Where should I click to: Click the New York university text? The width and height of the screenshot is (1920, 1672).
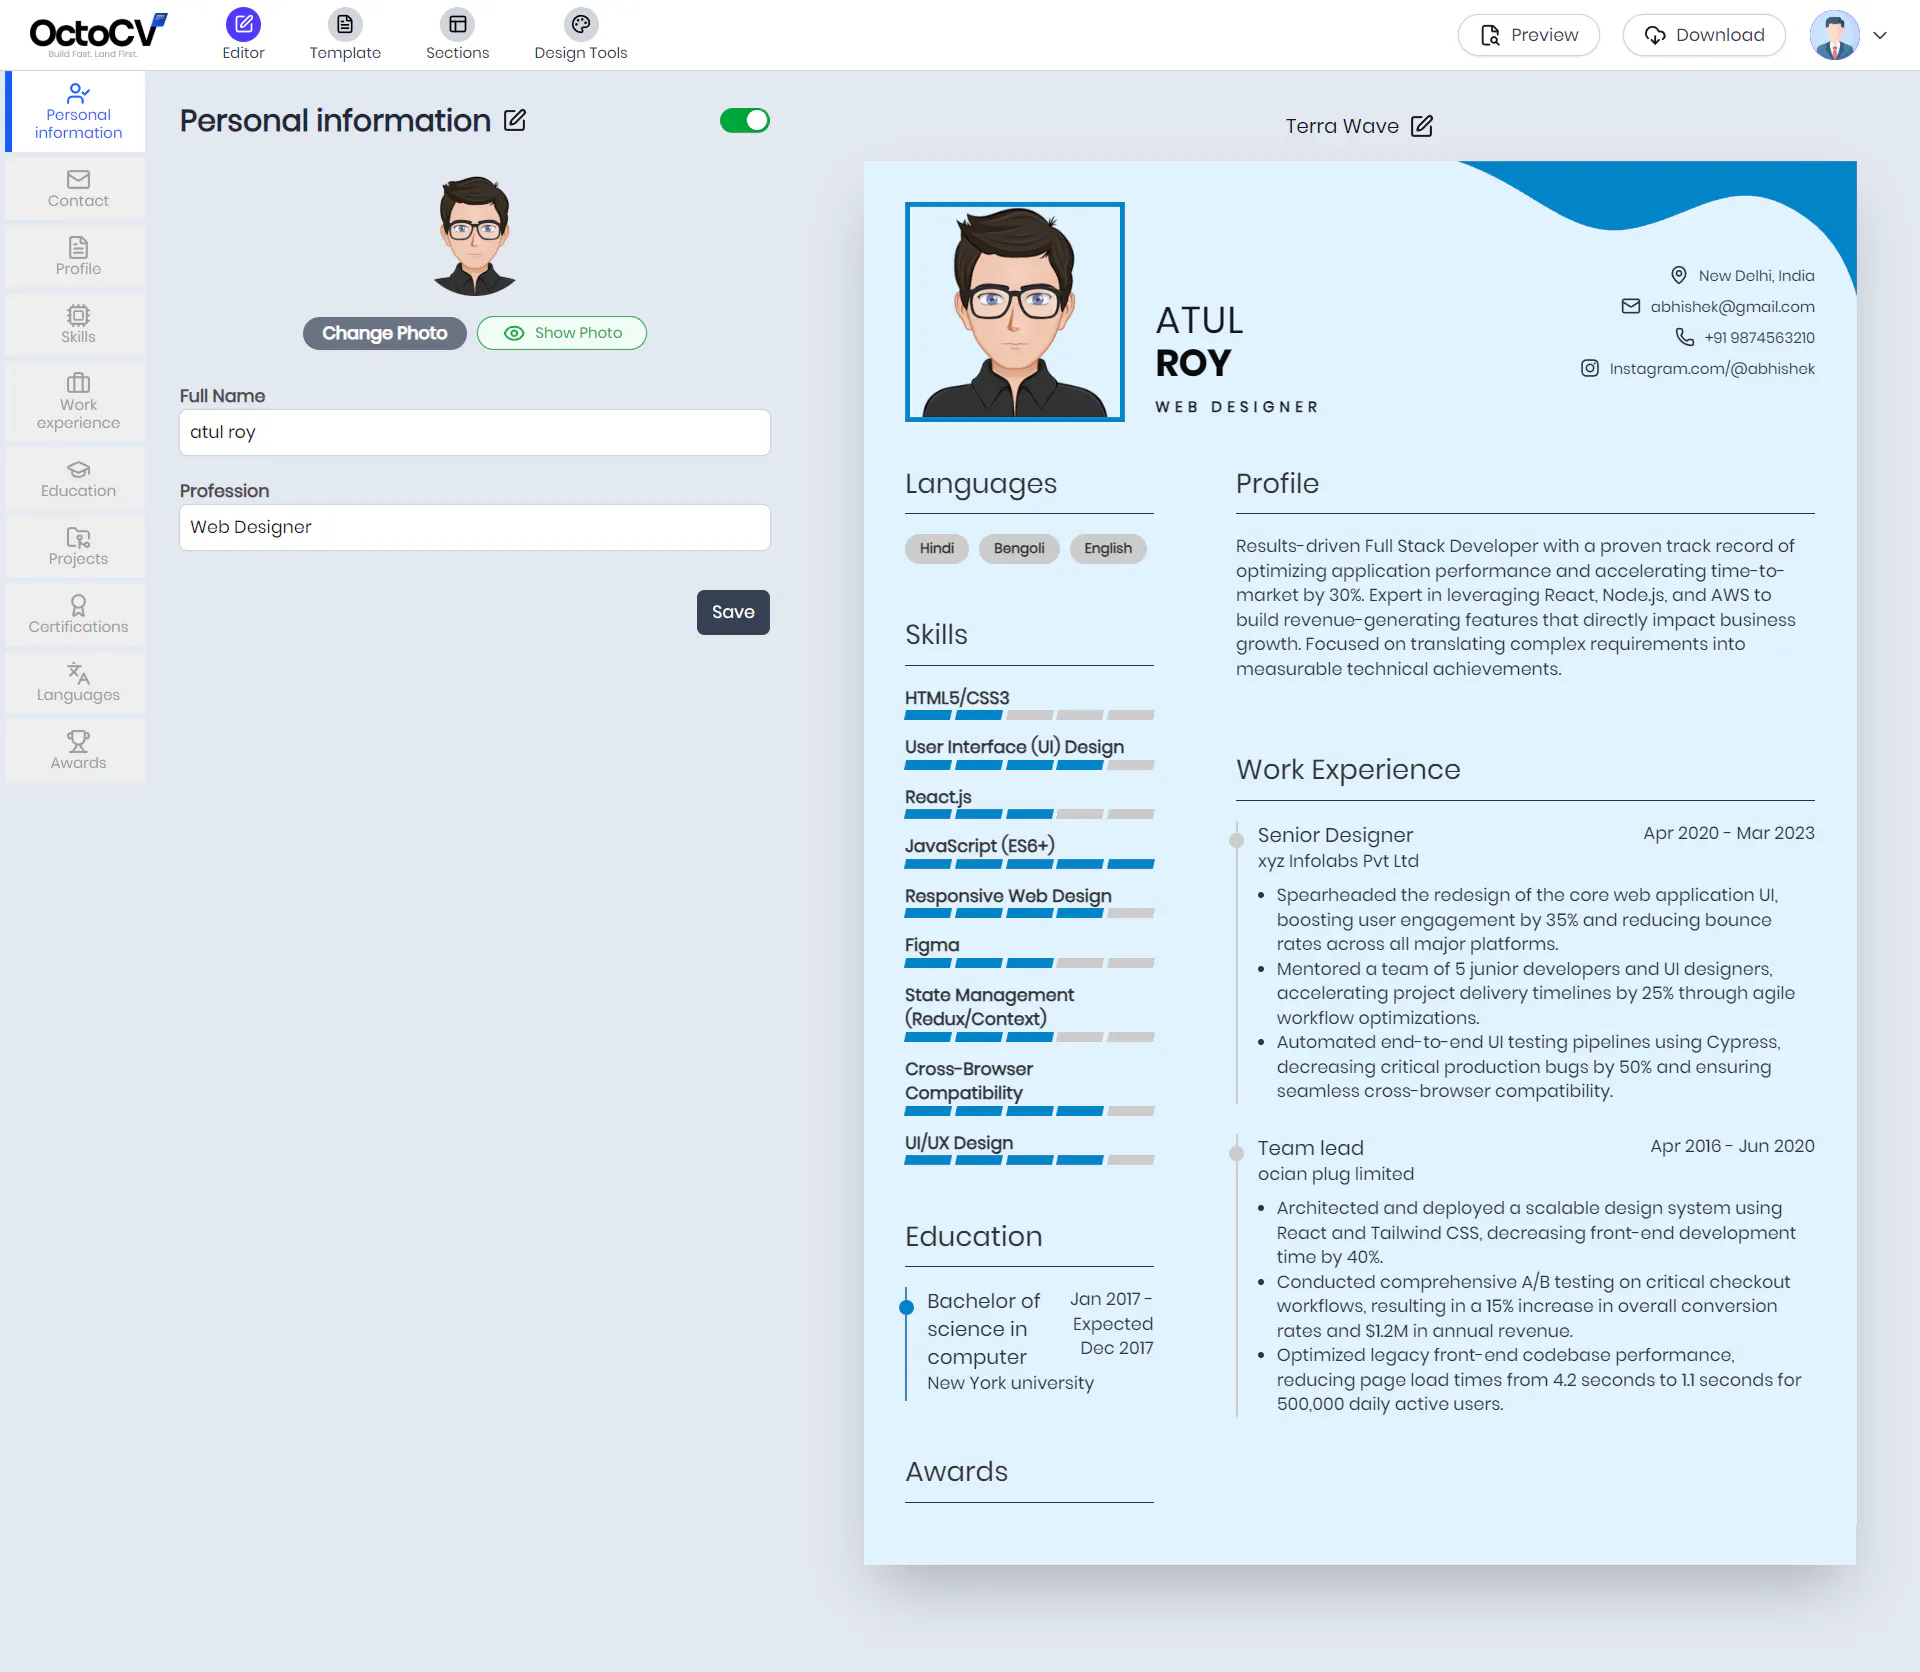[x=1010, y=1383]
